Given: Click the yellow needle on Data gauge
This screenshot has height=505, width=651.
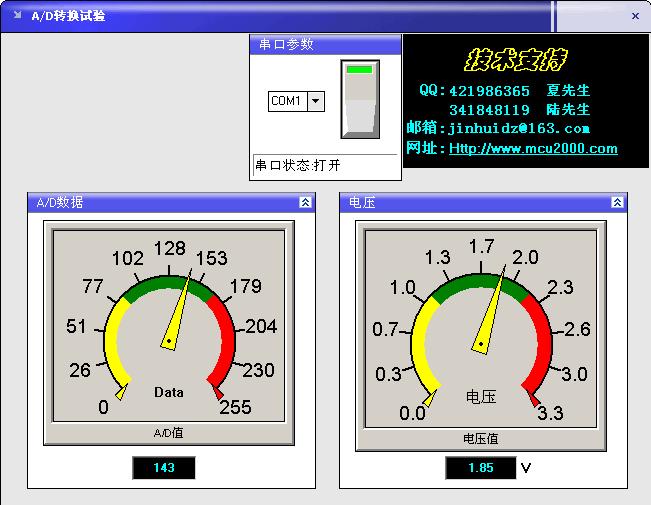Looking at the screenshot, I should [177, 311].
